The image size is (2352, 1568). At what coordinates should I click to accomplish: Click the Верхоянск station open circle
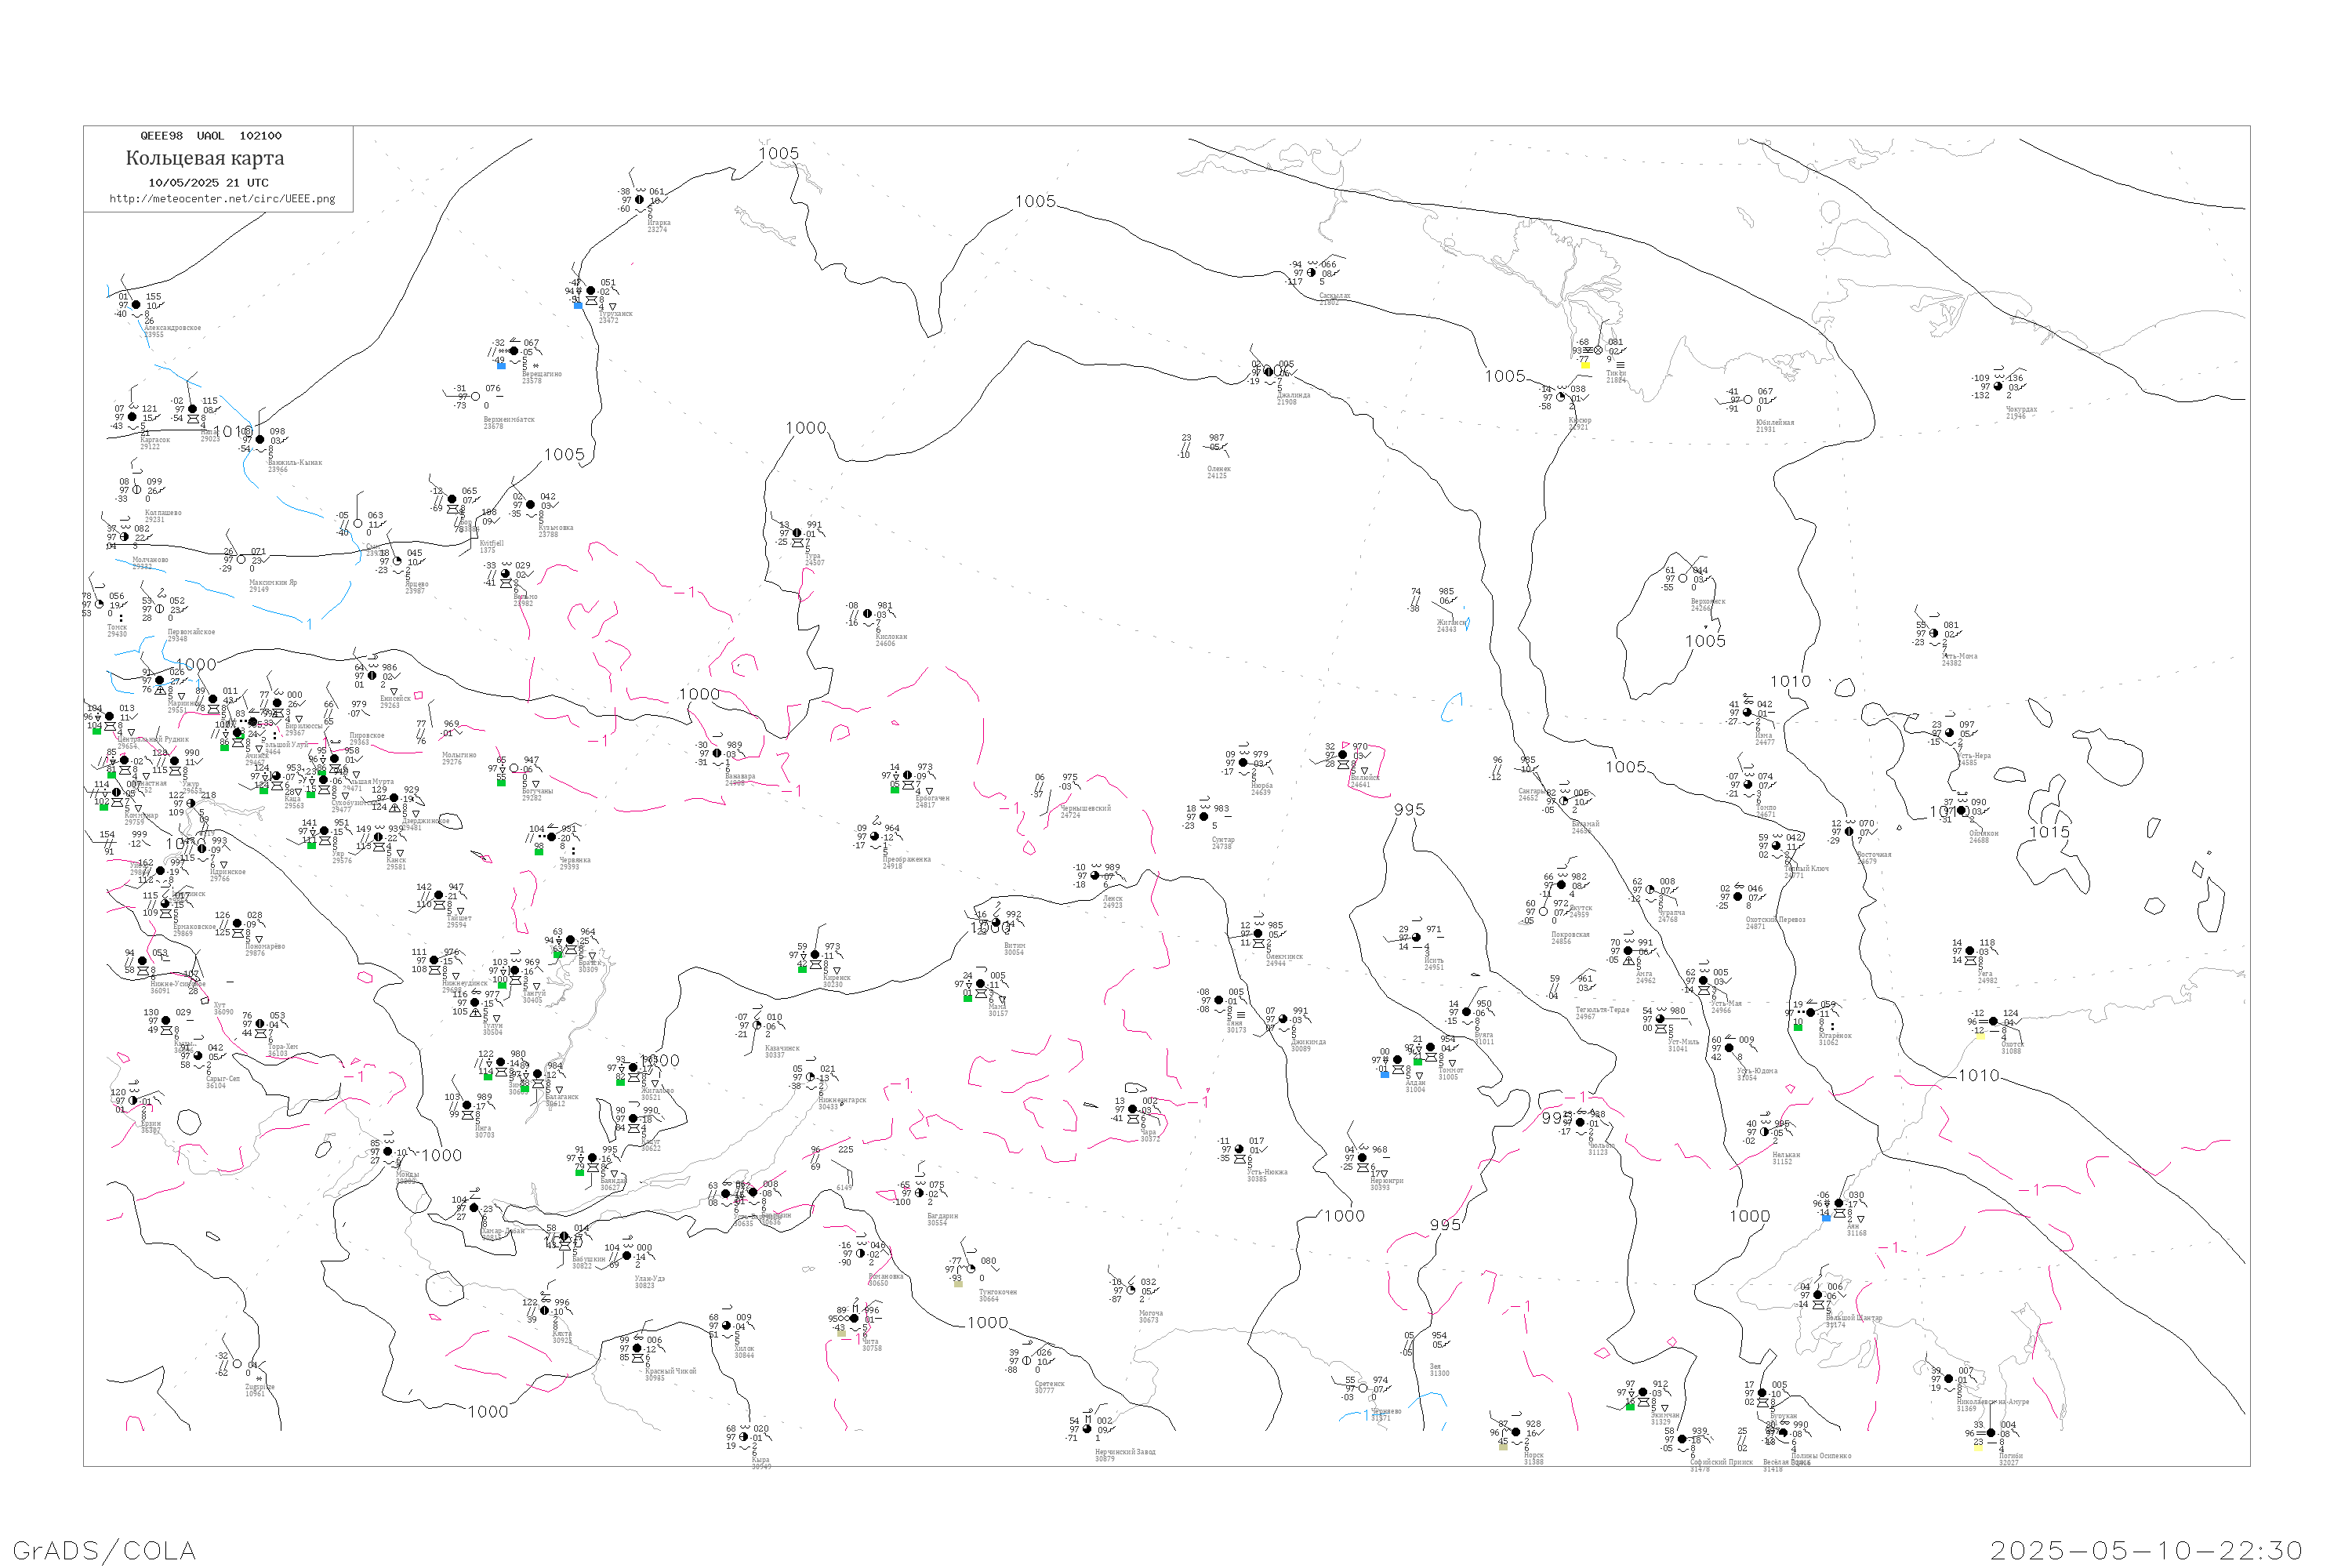coord(1682,578)
